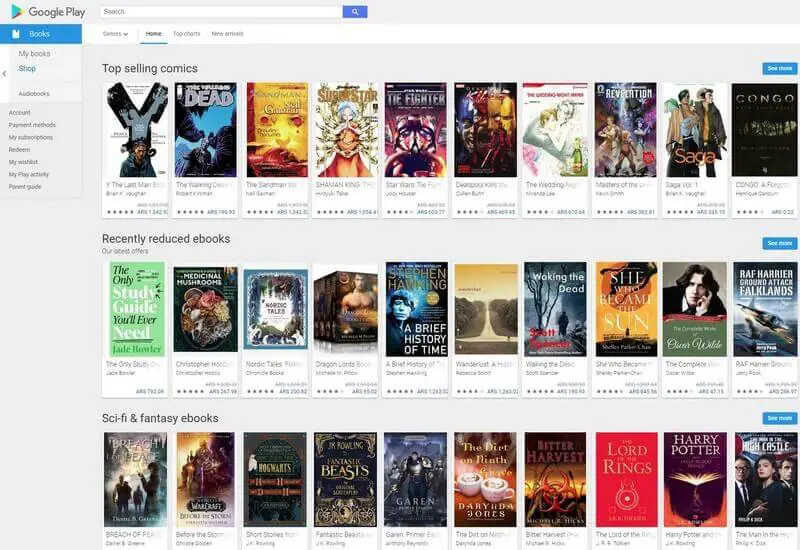Open Warcraft Before the Storm cover
Screen dimensions: 800x550
[206, 480]
